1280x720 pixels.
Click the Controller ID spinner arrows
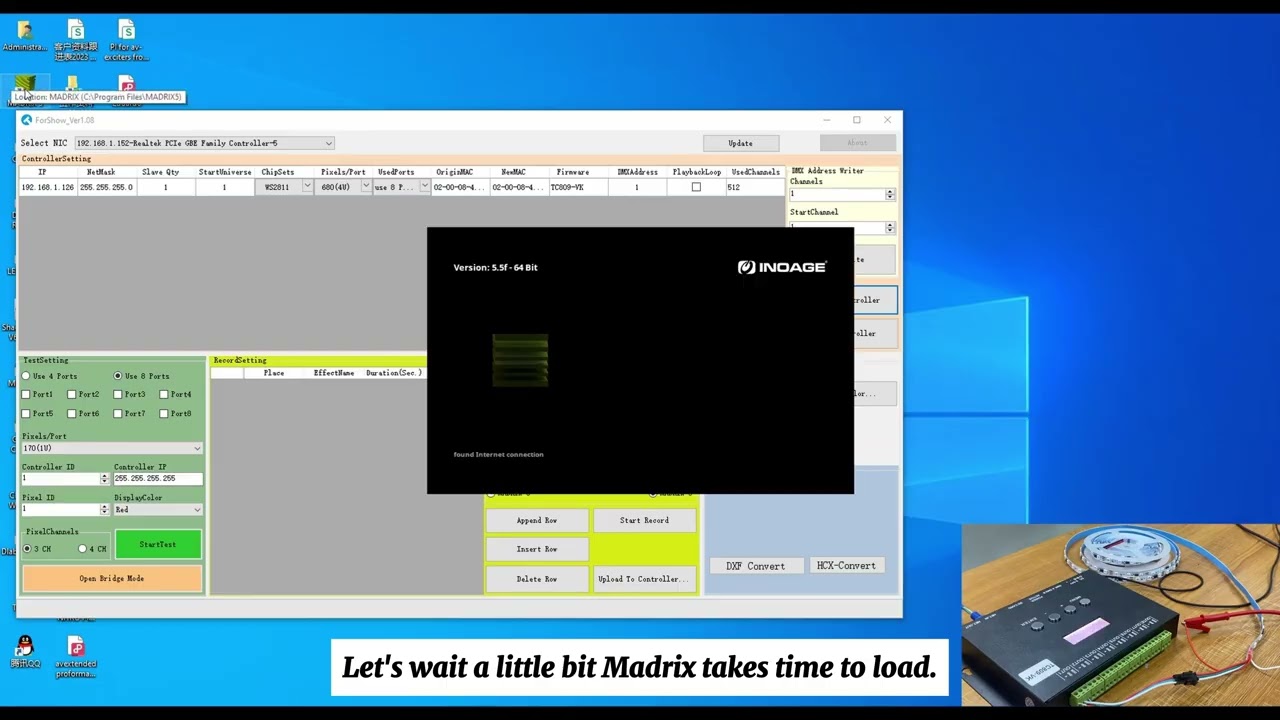[x=104, y=479]
